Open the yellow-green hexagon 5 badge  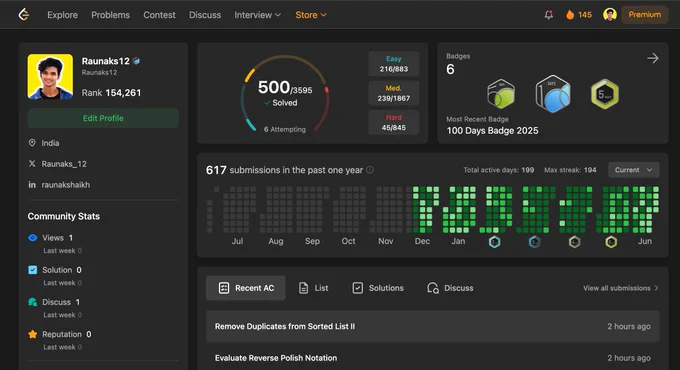605,94
